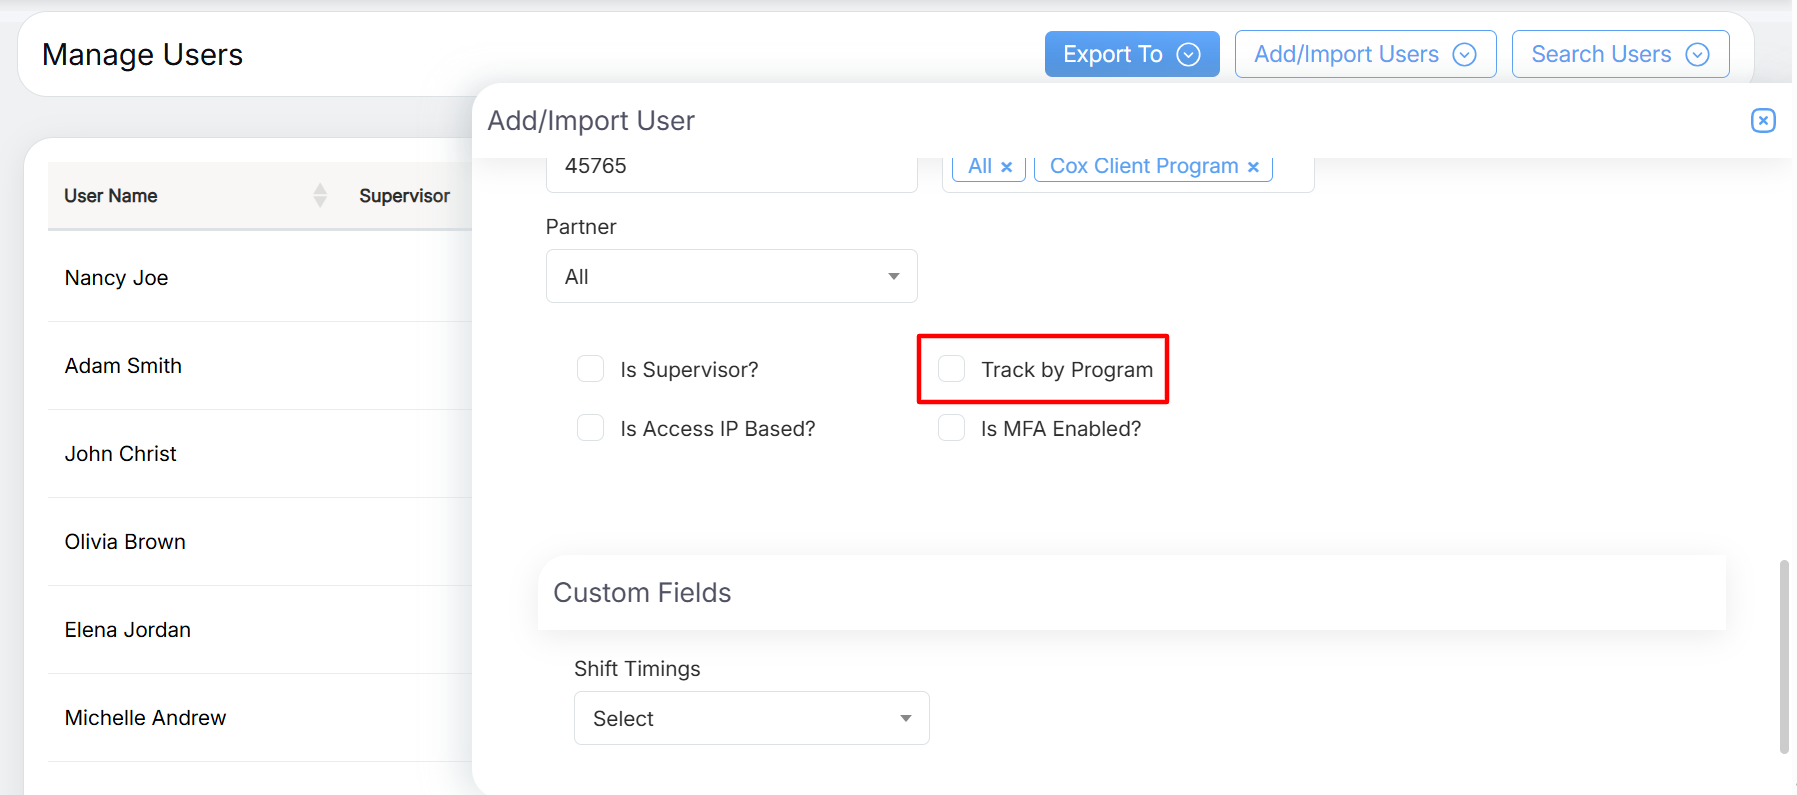Toggle Is Access IP Based checkbox

(x=591, y=428)
